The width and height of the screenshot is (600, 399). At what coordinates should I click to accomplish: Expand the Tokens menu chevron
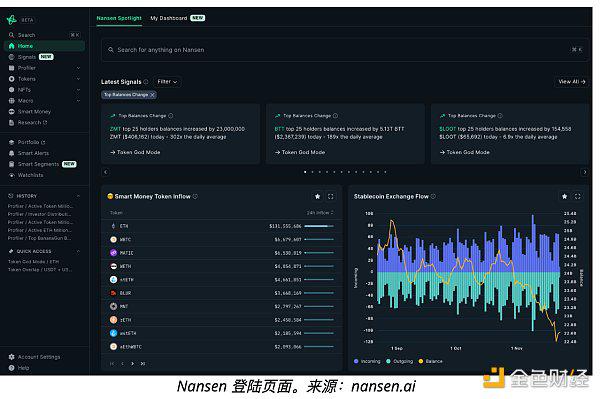(78, 79)
